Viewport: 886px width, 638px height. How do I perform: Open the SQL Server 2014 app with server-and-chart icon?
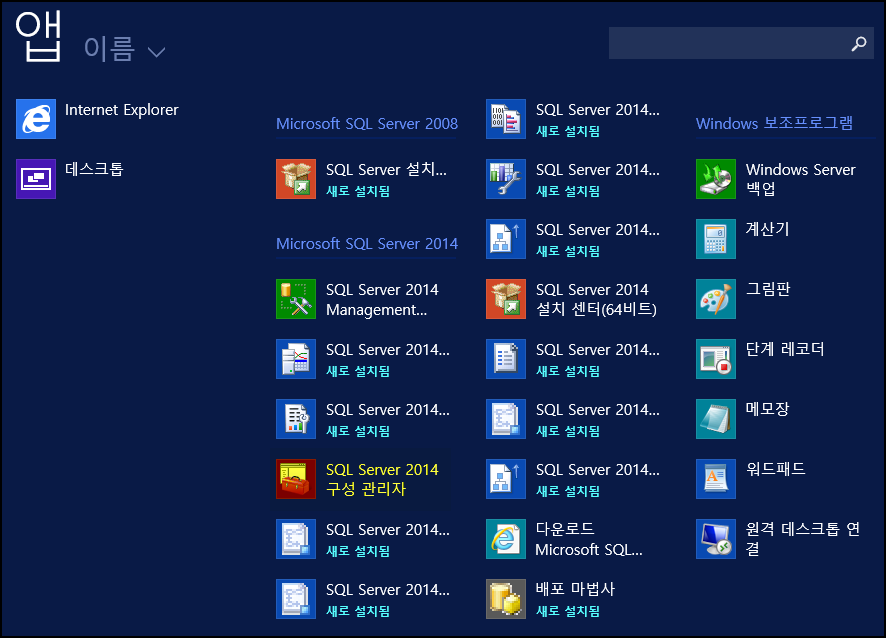coord(363,359)
